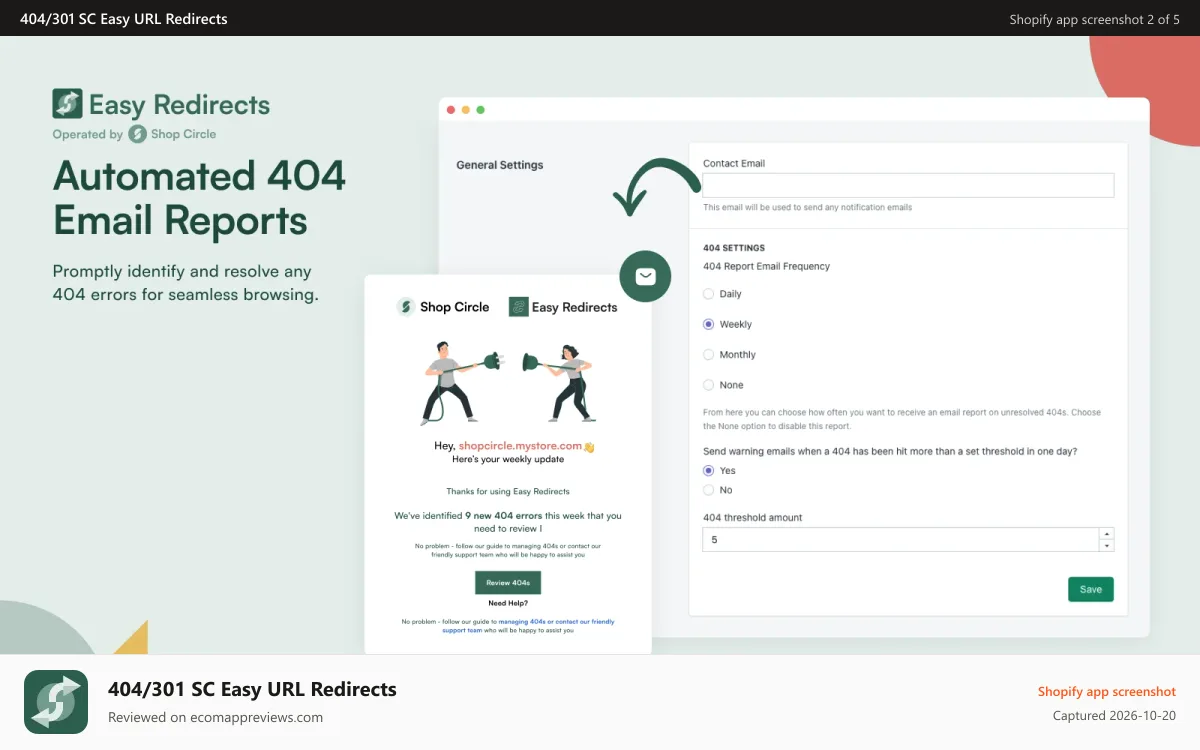Click the plug illustration in the email preview
This screenshot has width=1200, height=750.
coord(509,382)
